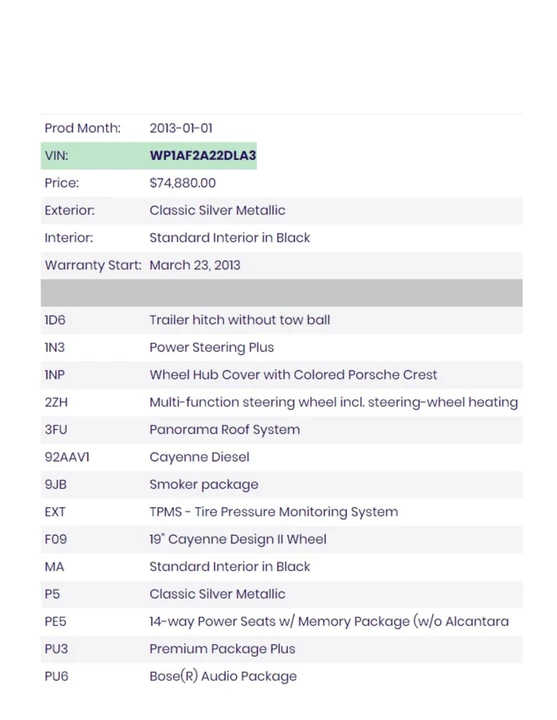Click TPMS - Tire Pressure Monitoring System
Screen dimensions: 557x720
274,512
